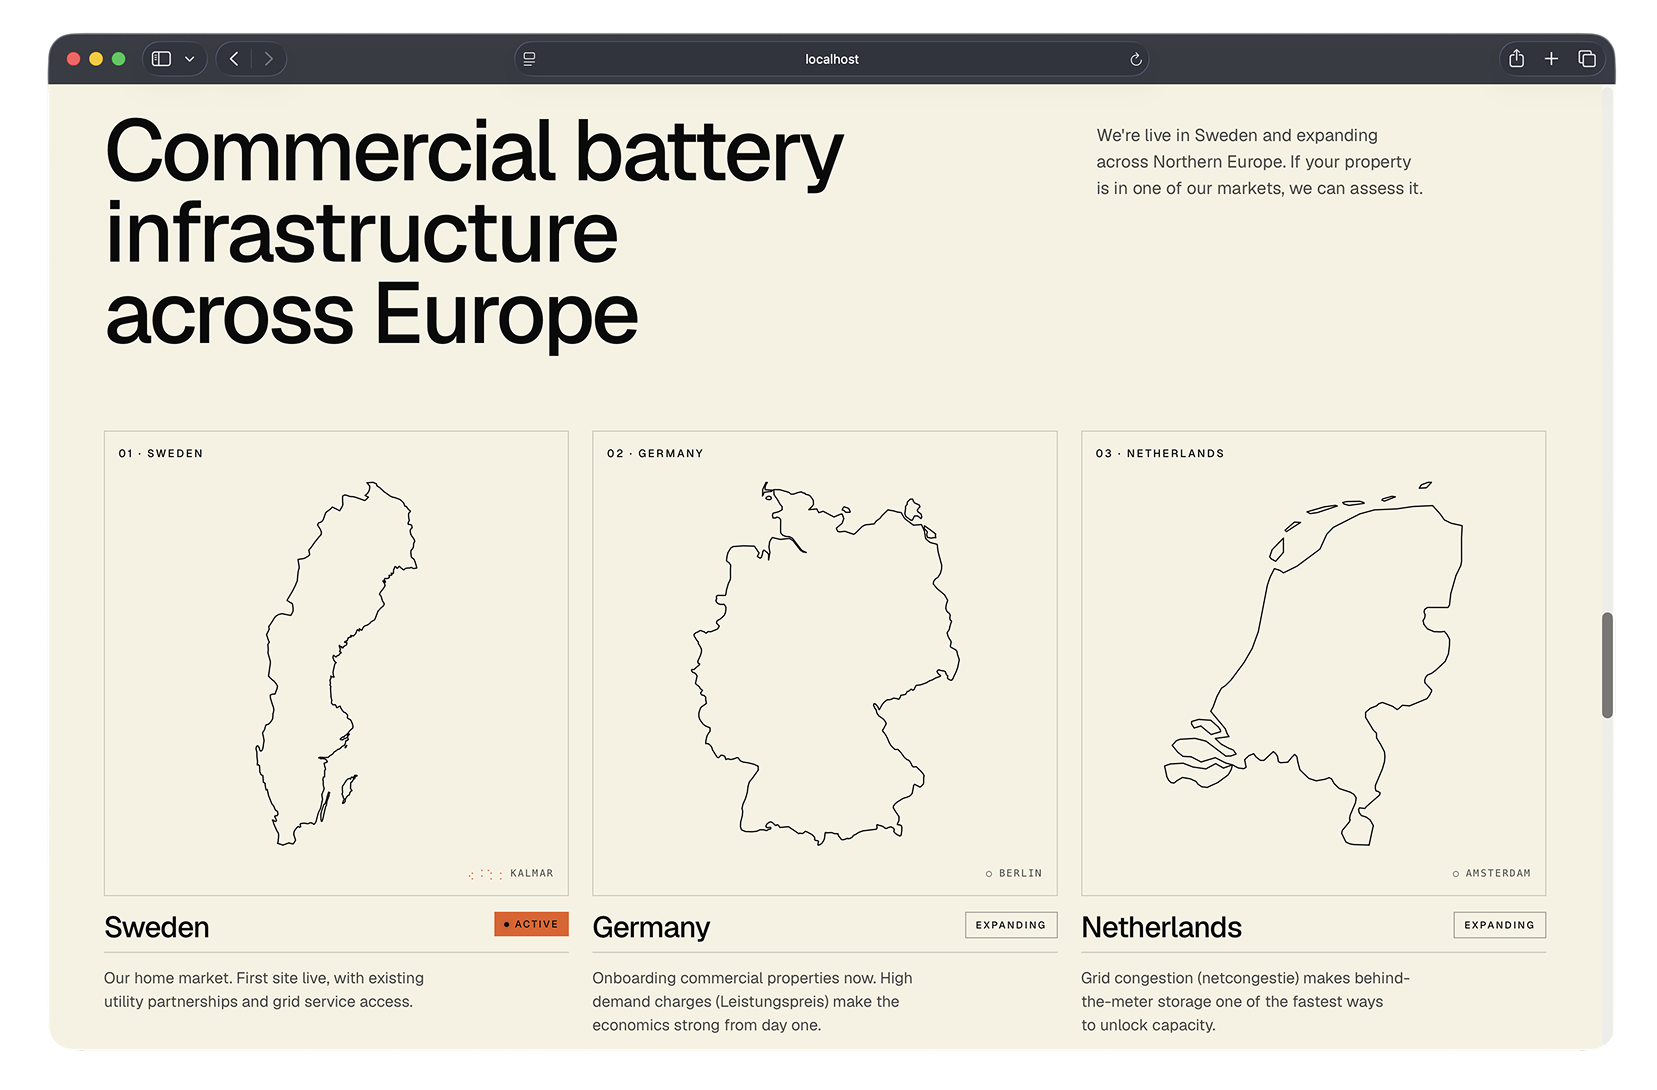
Task: Select the BERLIN marker on the Germany map
Action: tap(1013, 872)
